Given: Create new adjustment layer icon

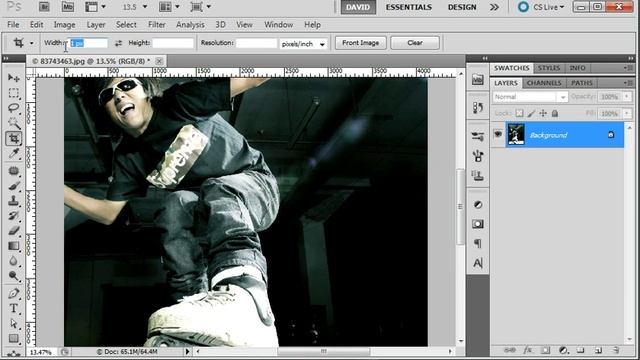Looking at the screenshot, I should (x=563, y=350).
